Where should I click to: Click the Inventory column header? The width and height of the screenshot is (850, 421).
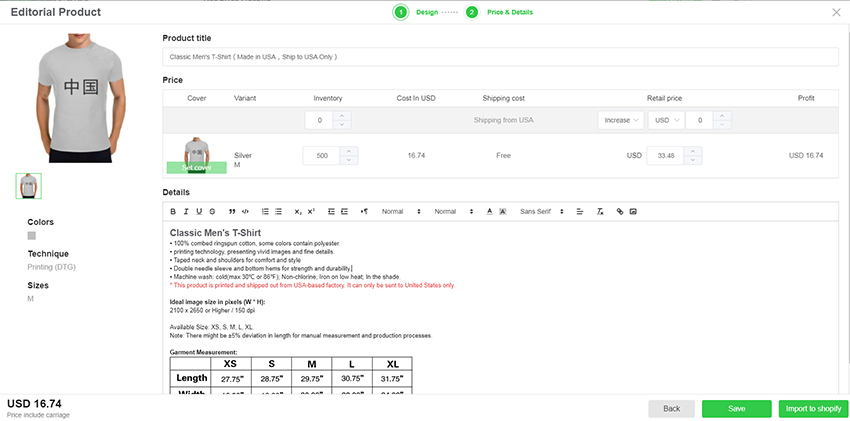coord(327,98)
